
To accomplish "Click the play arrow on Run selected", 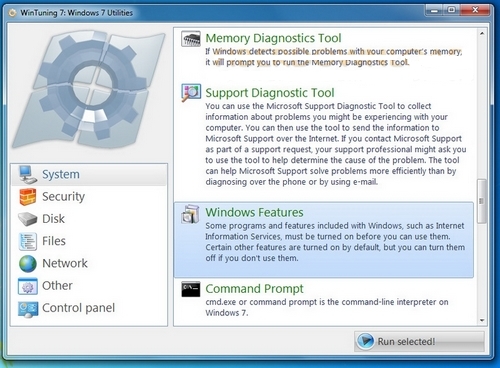I will [366, 341].
